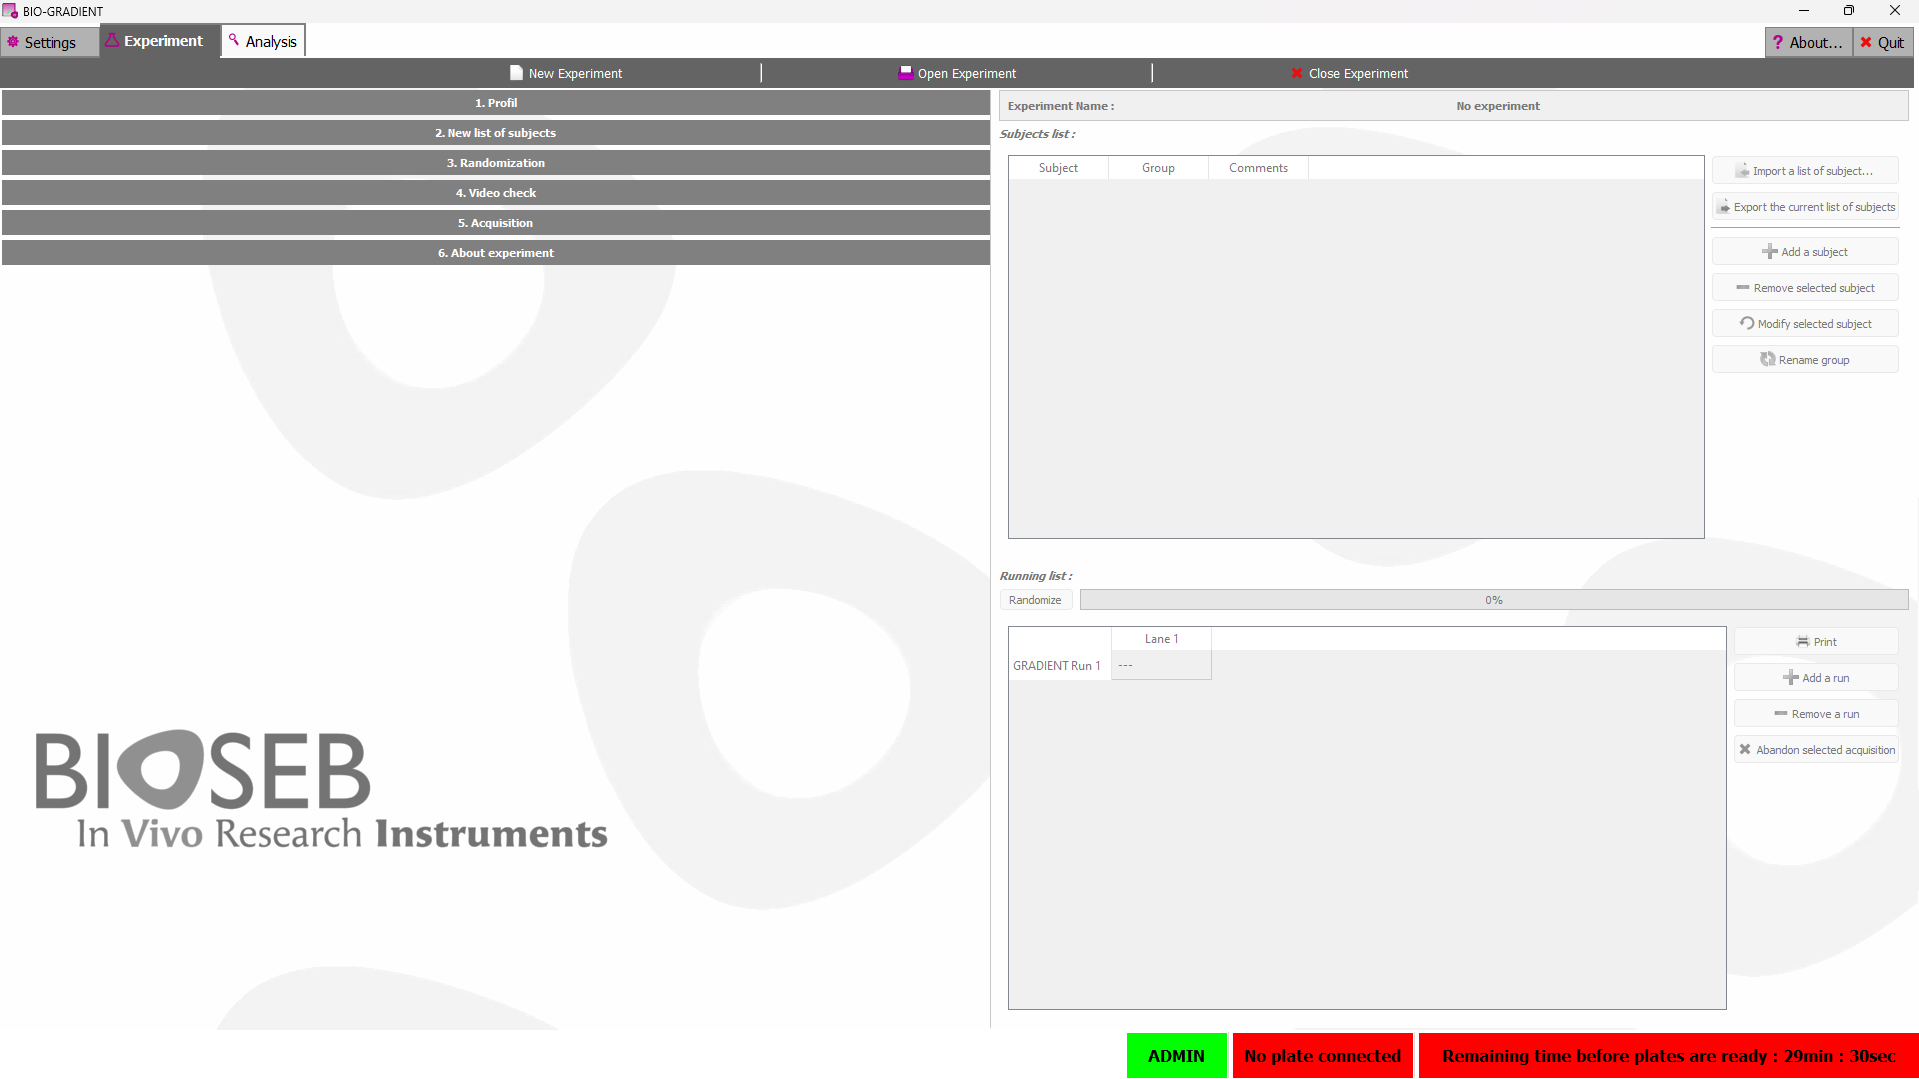The height and width of the screenshot is (1079, 1919).
Task: Open the 6. About experiment section
Action: (x=496, y=253)
